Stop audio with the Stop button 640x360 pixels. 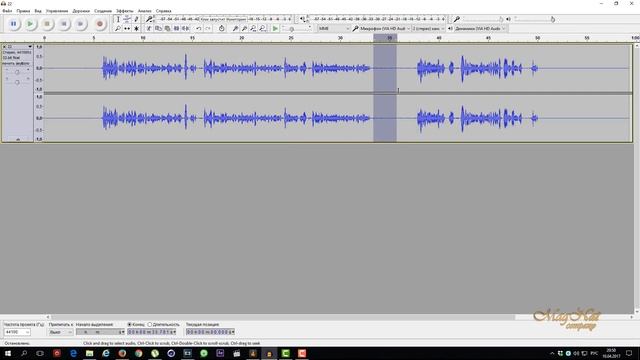coord(47,24)
